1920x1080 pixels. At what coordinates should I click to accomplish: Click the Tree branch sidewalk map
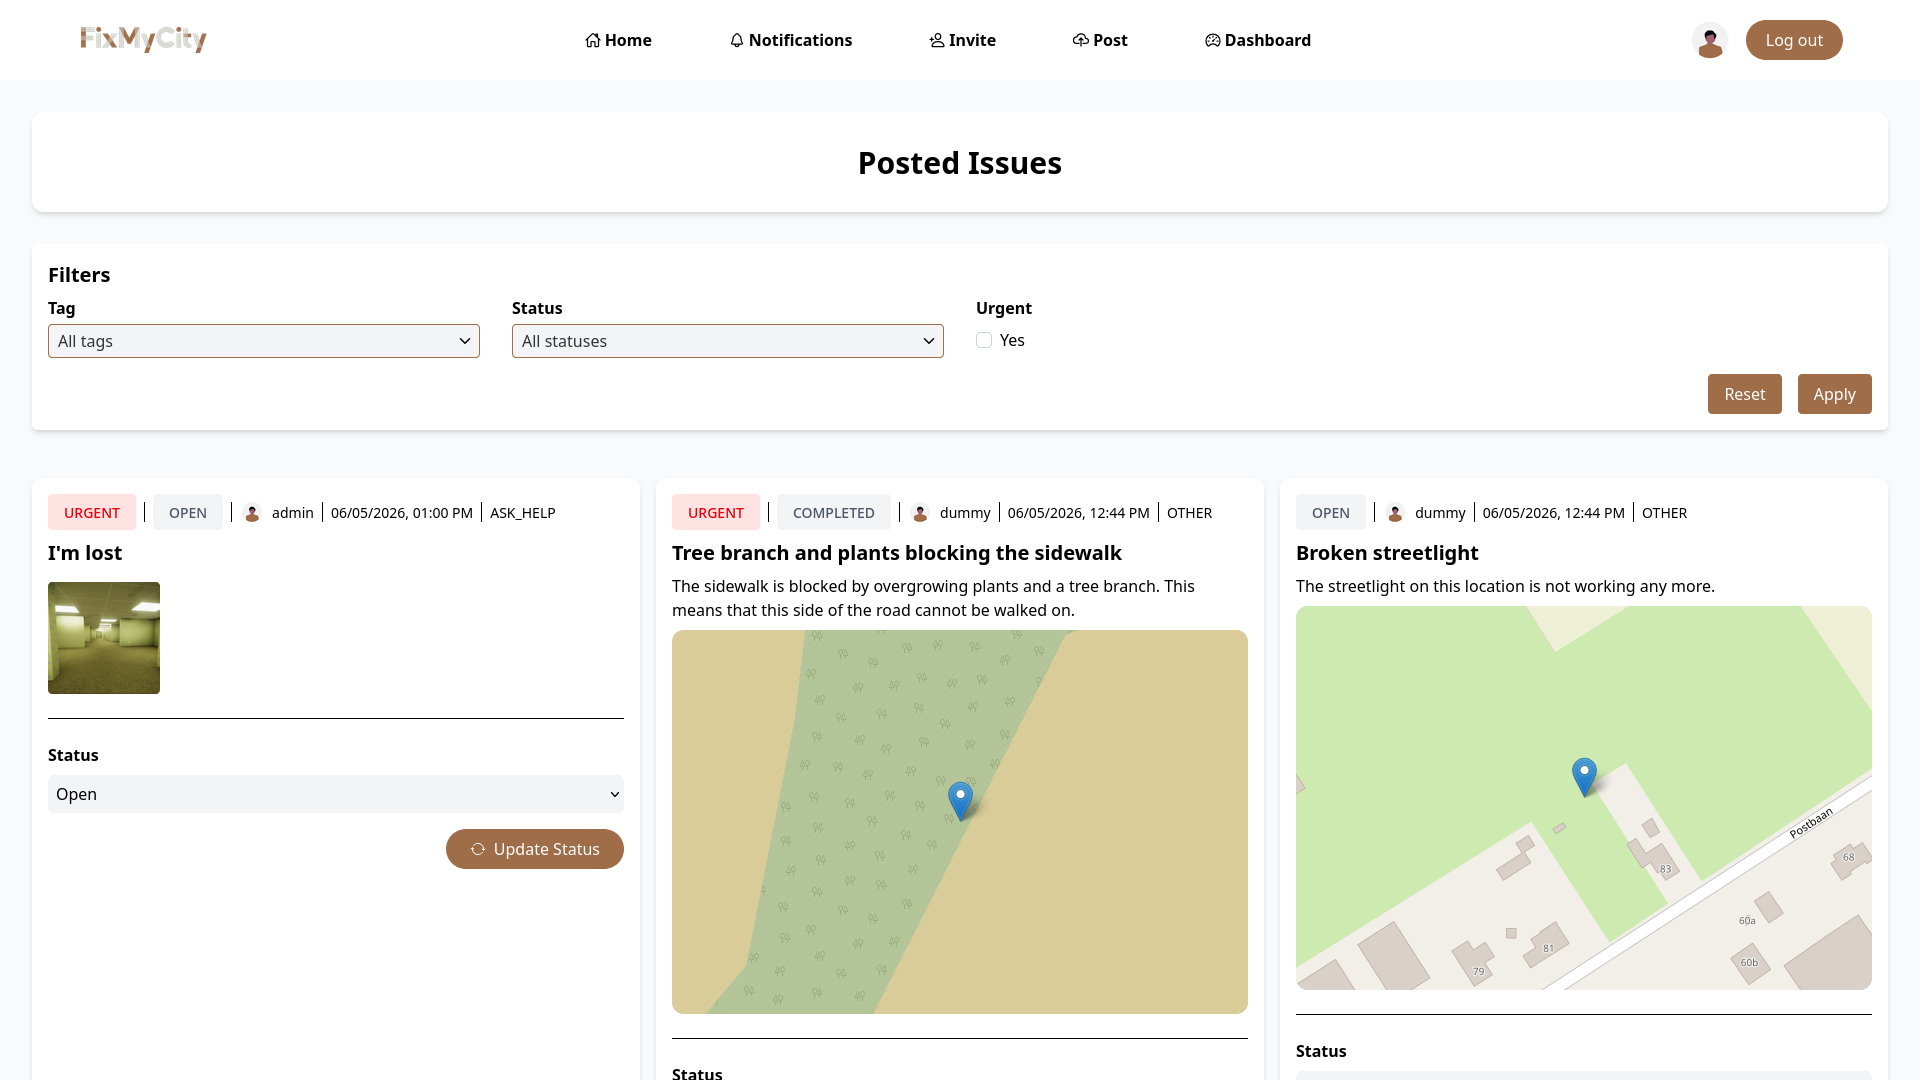pos(960,822)
